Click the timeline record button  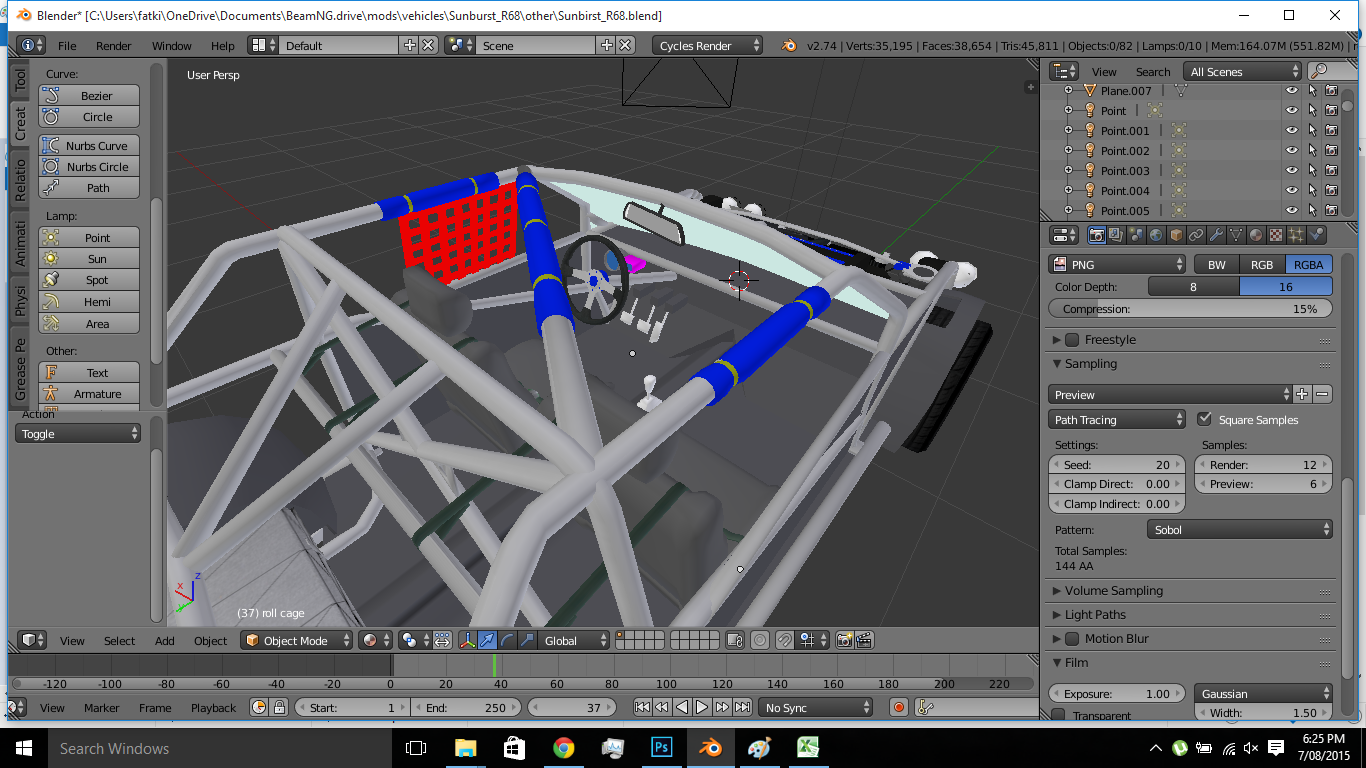(898, 708)
